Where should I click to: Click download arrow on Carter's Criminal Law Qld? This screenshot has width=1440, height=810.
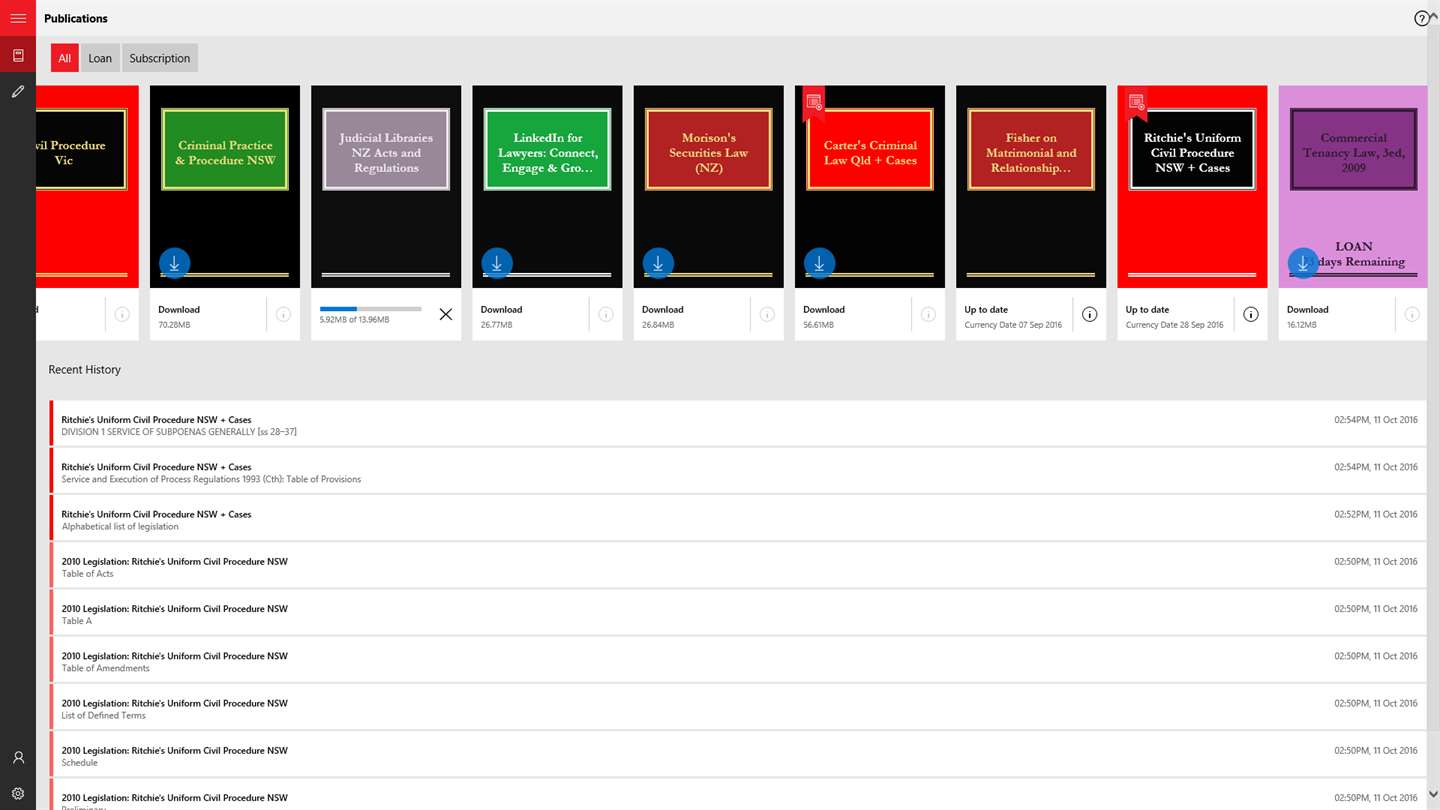tap(819, 263)
